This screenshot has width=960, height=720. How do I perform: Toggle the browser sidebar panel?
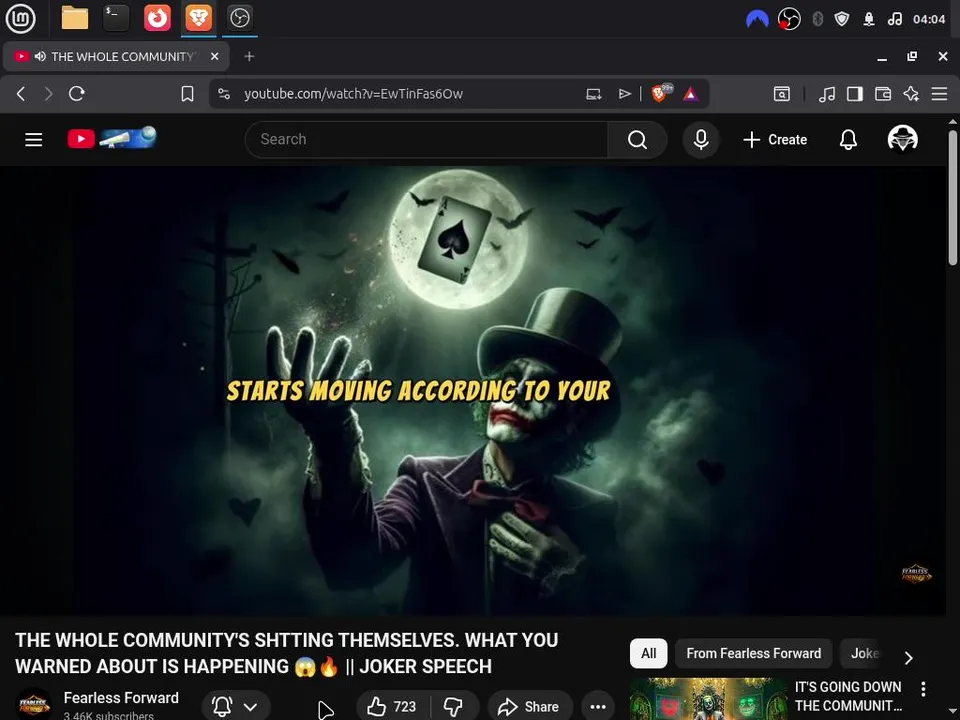[x=855, y=94]
